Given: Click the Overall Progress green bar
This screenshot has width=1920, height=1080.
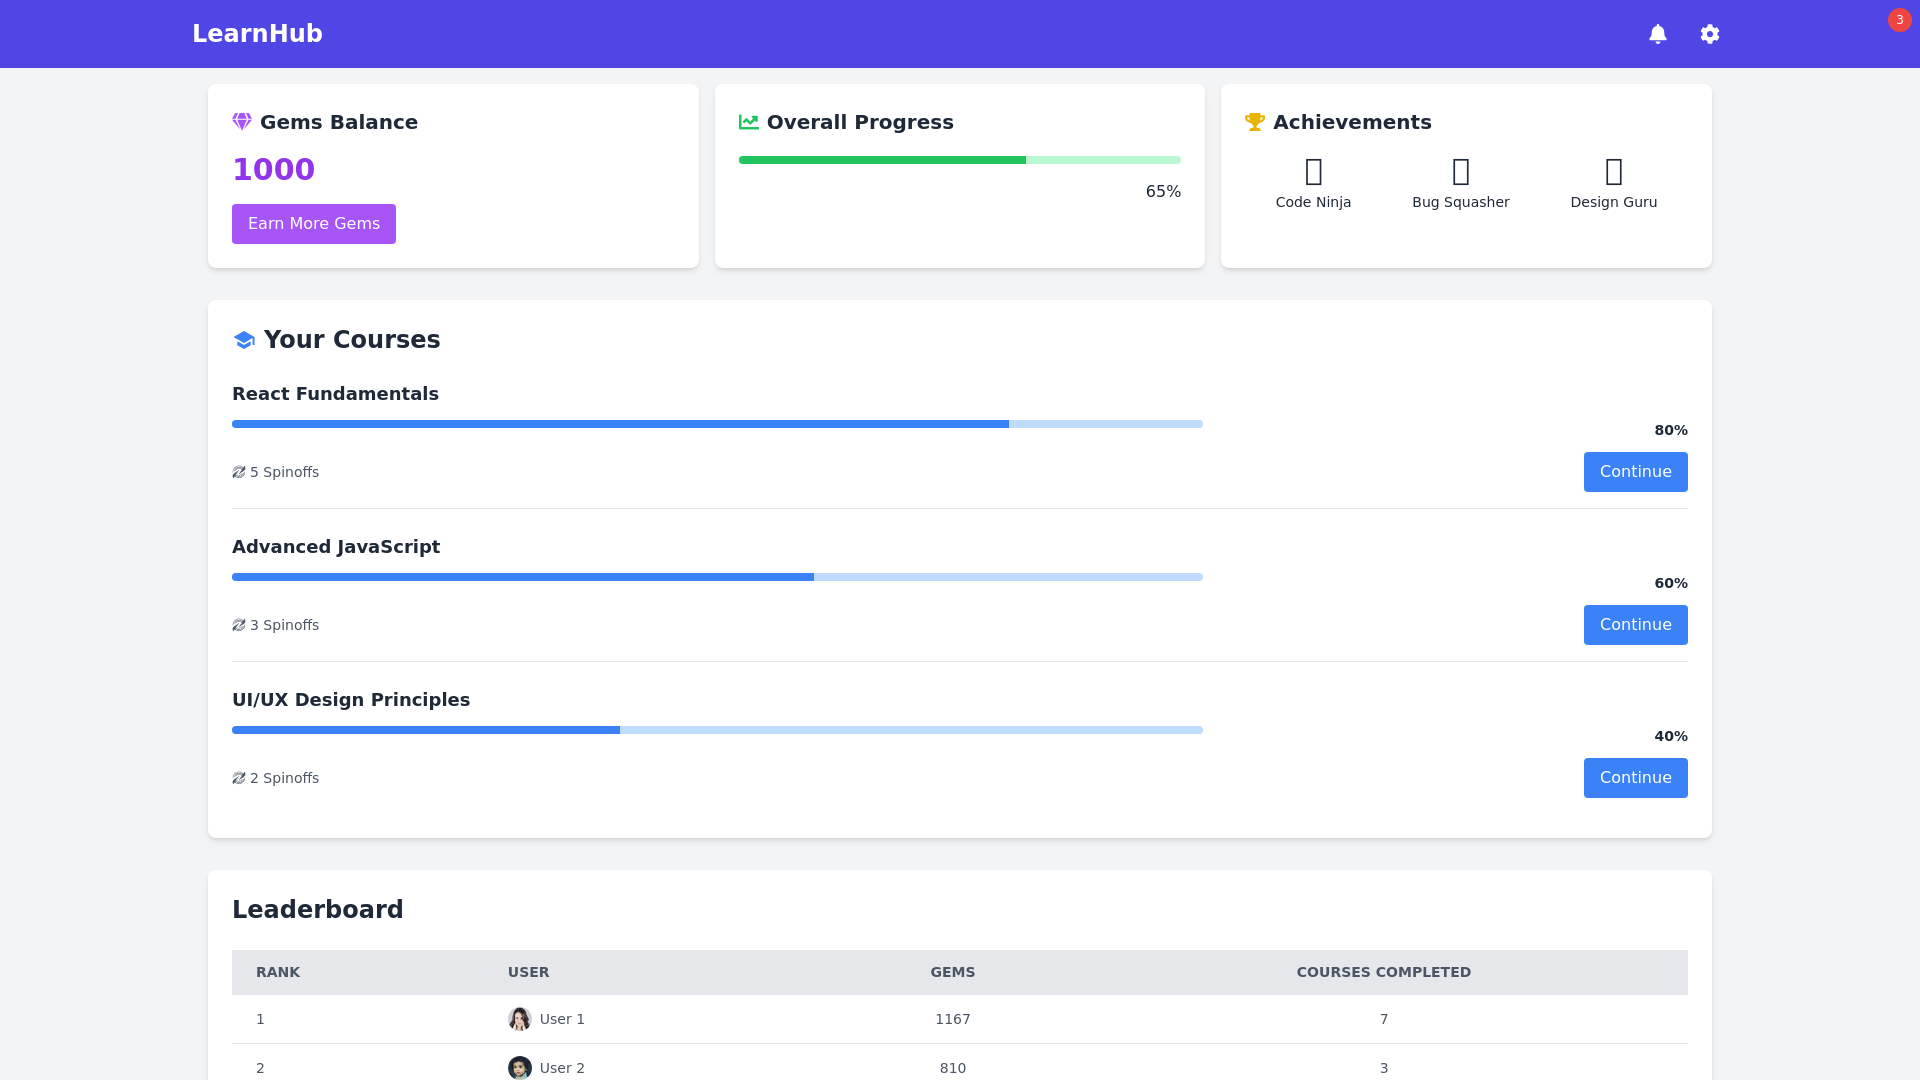Looking at the screenshot, I should click(x=960, y=160).
